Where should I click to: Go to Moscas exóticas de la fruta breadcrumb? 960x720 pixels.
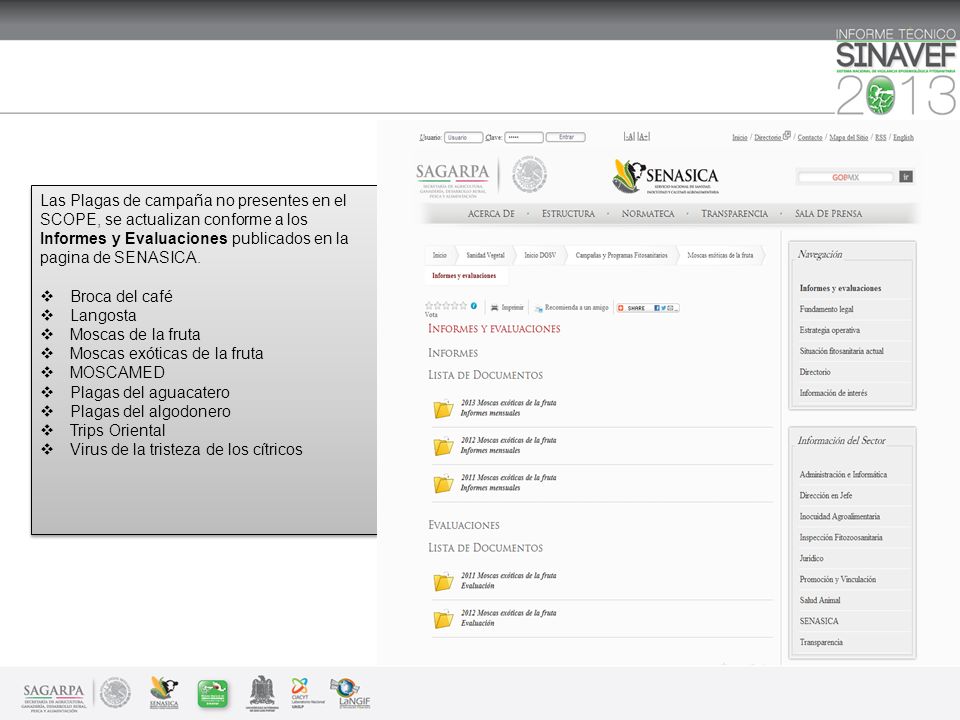(720, 255)
